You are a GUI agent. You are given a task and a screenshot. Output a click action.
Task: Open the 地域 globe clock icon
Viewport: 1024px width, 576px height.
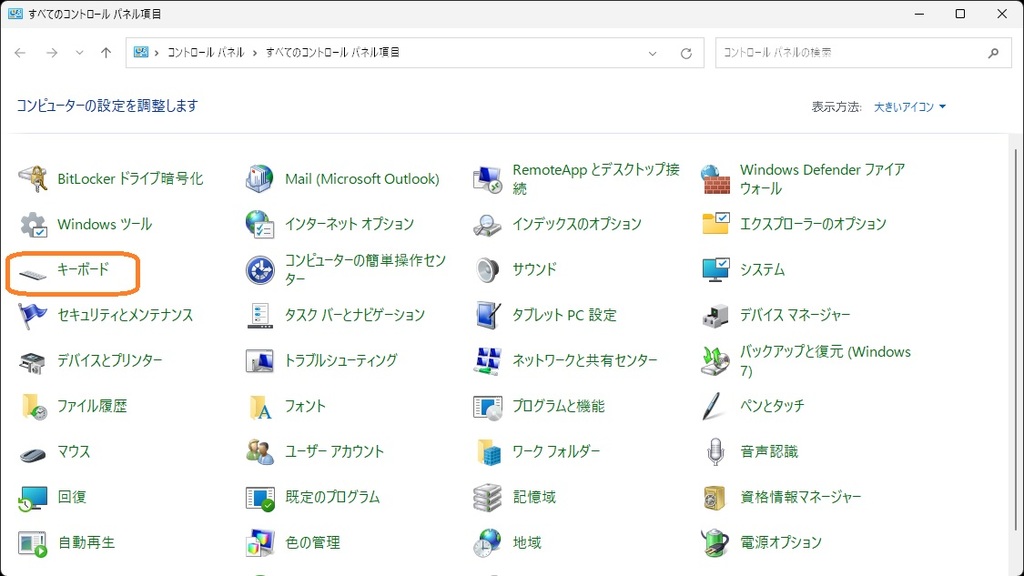[x=487, y=543]
